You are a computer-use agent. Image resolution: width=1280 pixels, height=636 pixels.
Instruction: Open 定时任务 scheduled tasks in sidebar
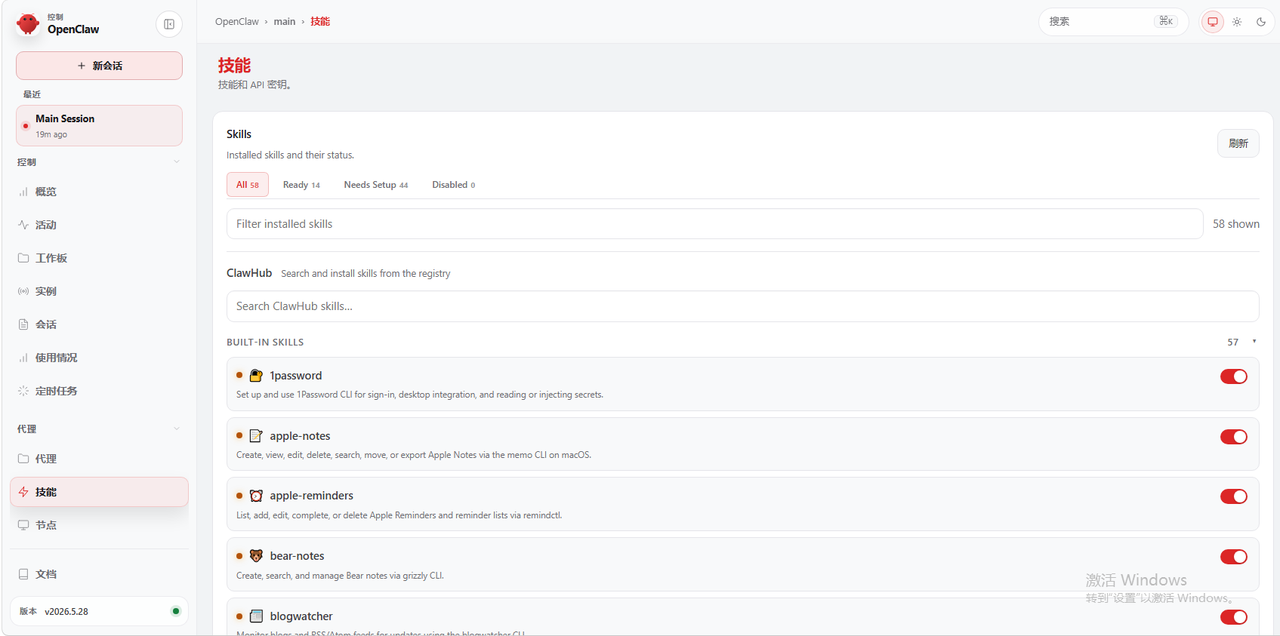99,391
